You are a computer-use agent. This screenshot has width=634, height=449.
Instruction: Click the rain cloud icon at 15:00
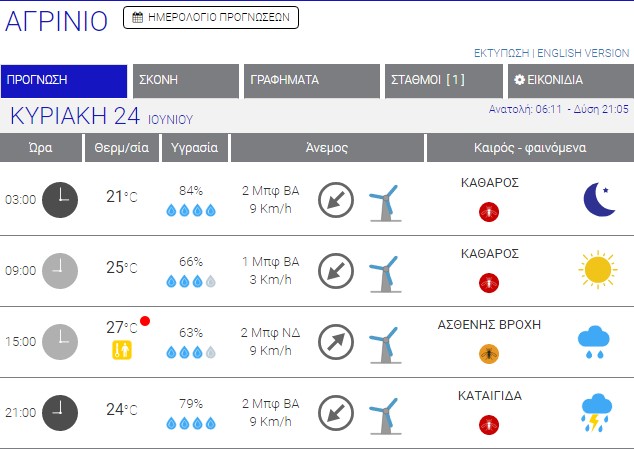point(598,343)
